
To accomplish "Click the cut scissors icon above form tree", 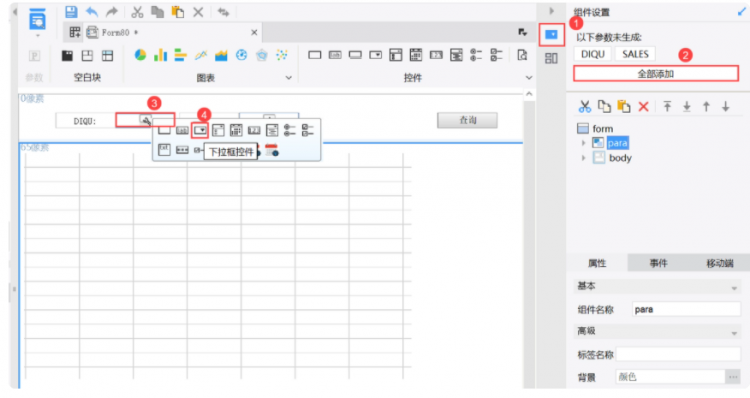I will (585, 107).
